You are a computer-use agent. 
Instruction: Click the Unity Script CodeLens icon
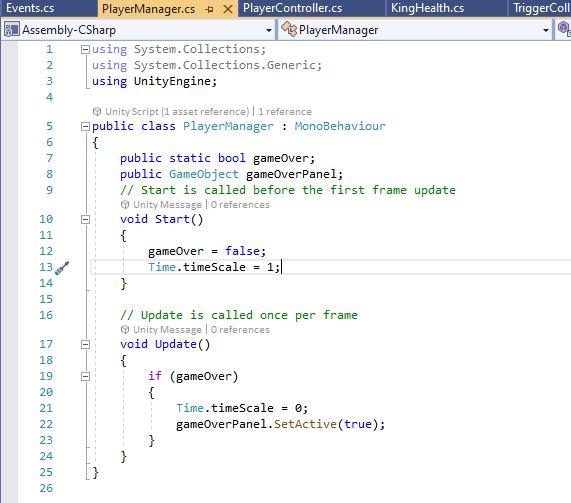(97, 111)
